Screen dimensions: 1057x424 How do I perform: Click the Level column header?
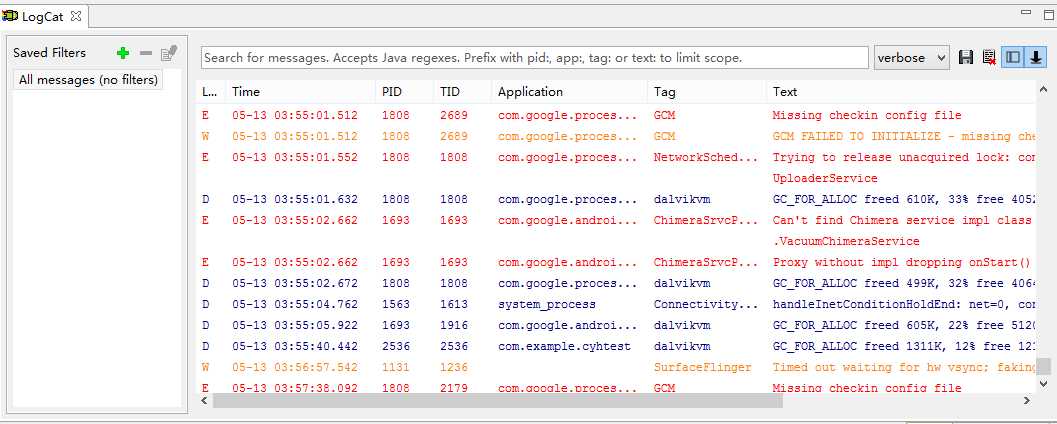click(x=211, y=92)
